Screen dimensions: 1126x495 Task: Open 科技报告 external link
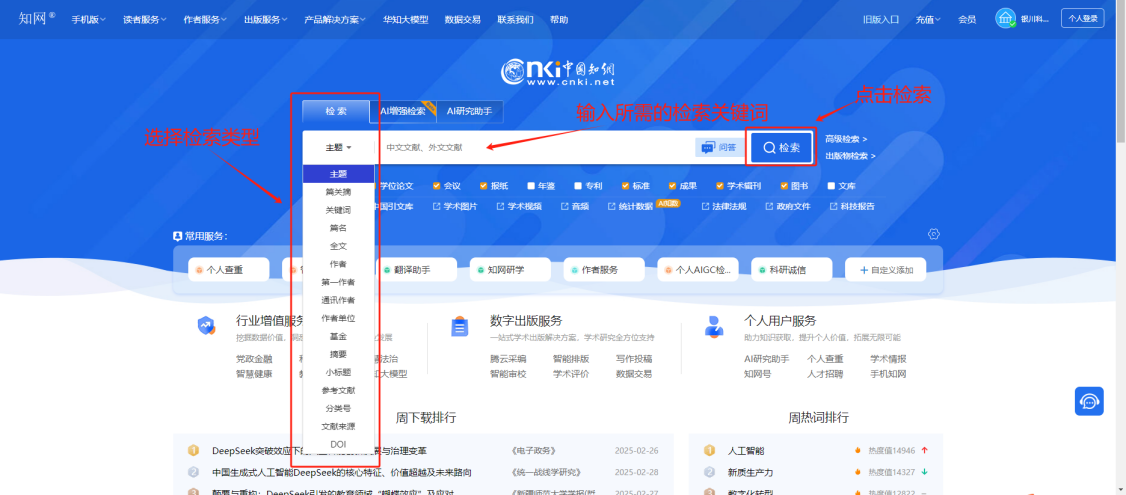[852, 206]
